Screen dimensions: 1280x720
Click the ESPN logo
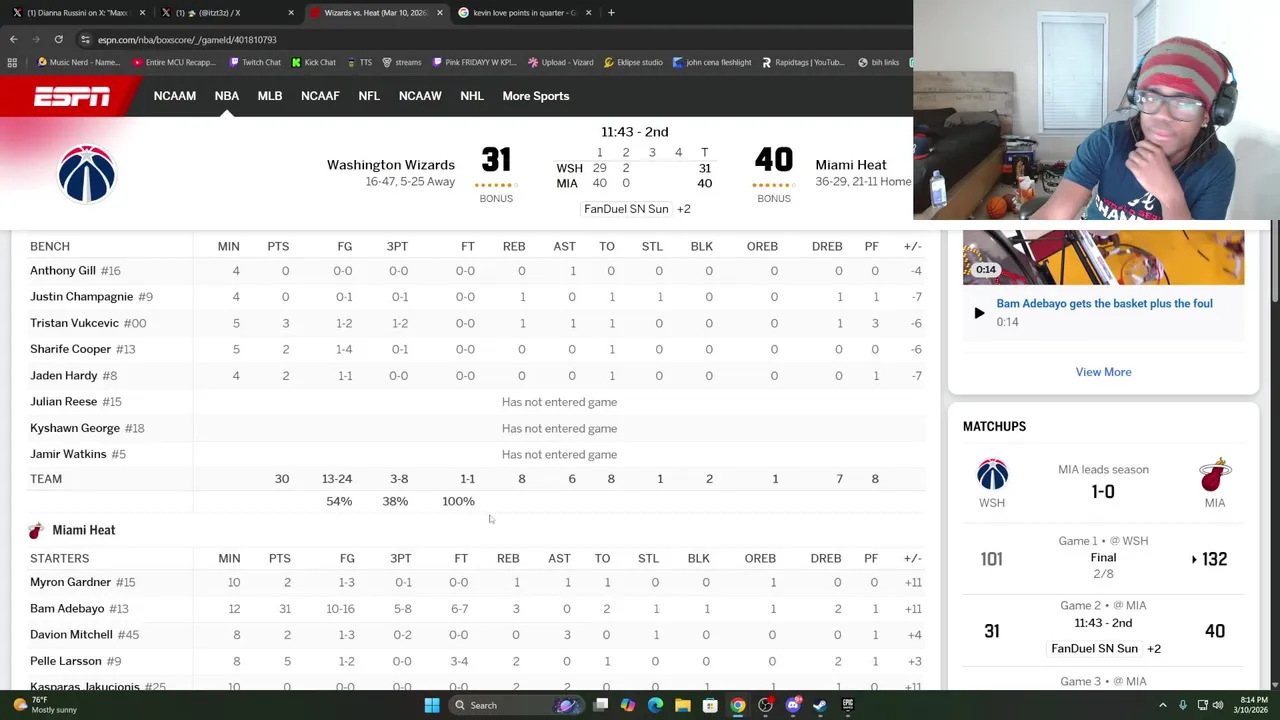72,96
